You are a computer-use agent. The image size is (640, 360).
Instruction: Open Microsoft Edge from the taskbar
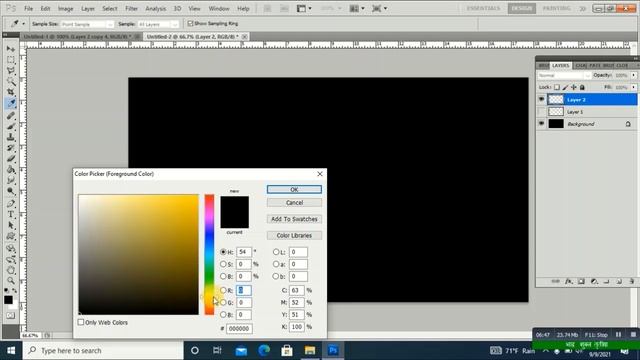click(x=264, y=350)
